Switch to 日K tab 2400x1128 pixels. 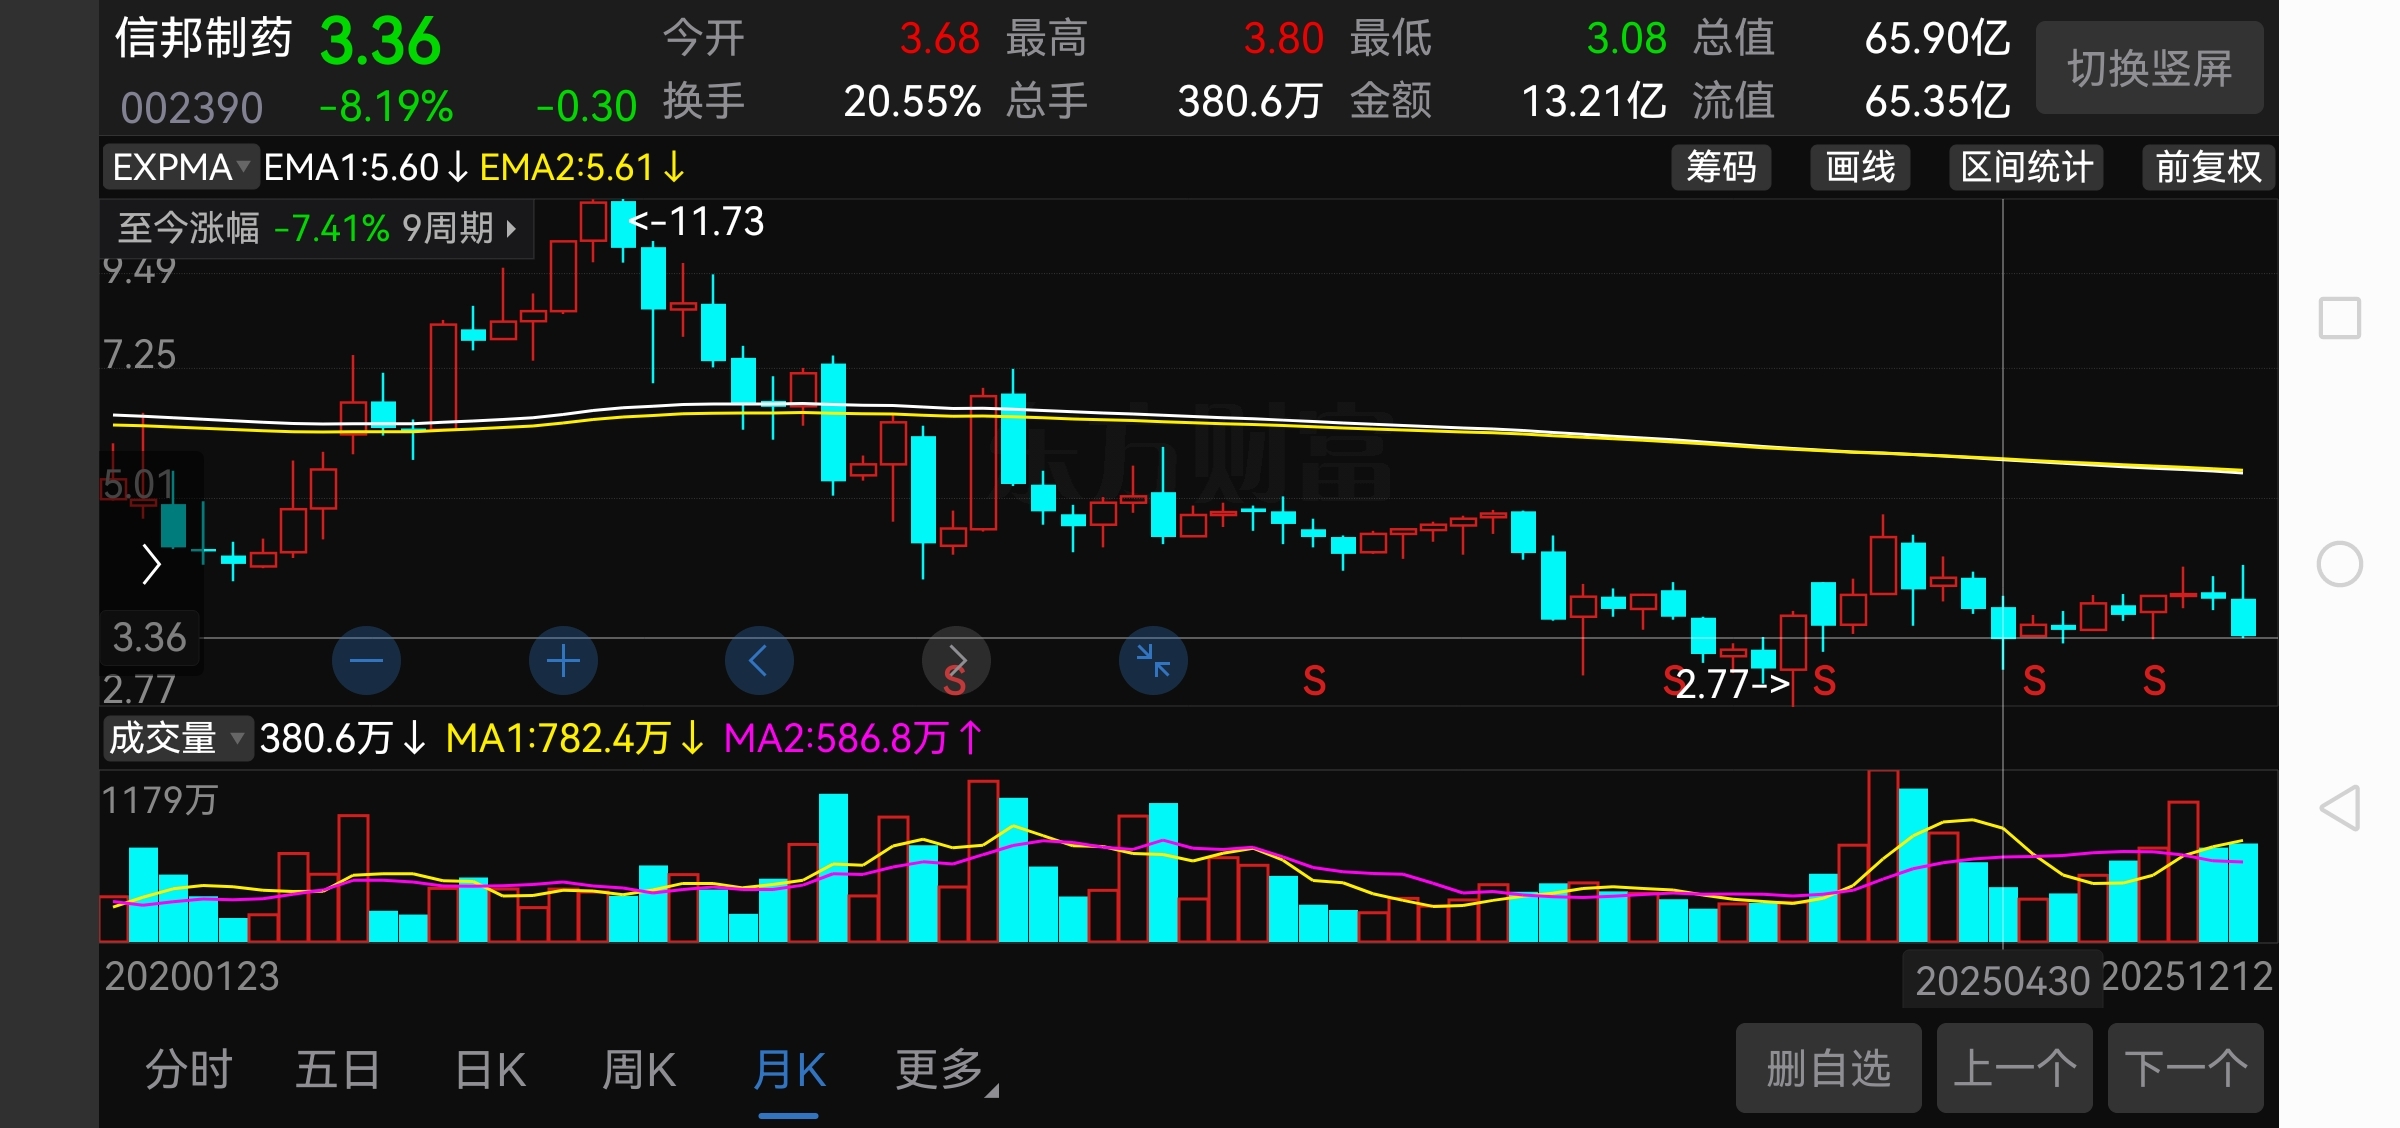pos(489,1070)
